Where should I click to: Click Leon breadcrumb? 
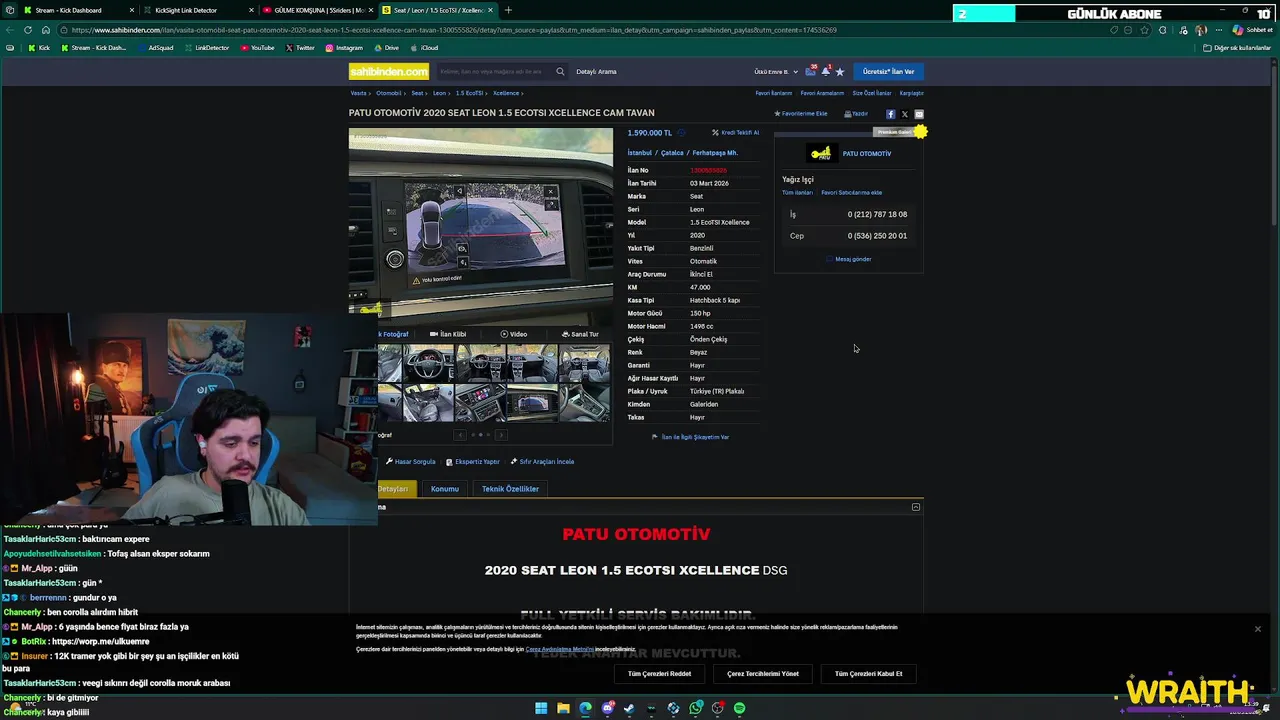click(439, 93)
